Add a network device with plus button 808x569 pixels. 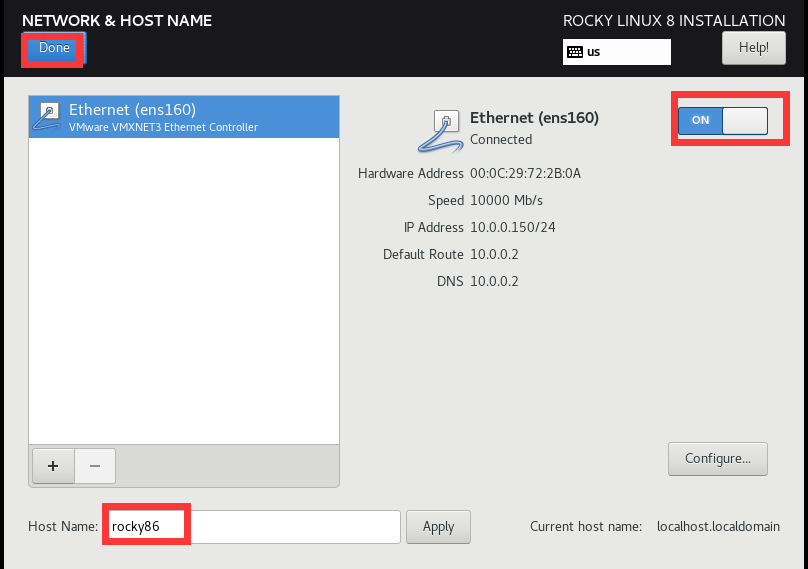(x=53, y=466)
